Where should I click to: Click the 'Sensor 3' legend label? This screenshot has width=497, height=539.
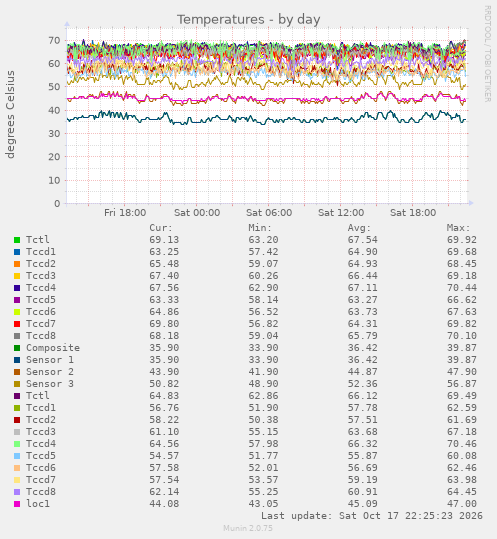click(50, 384)
